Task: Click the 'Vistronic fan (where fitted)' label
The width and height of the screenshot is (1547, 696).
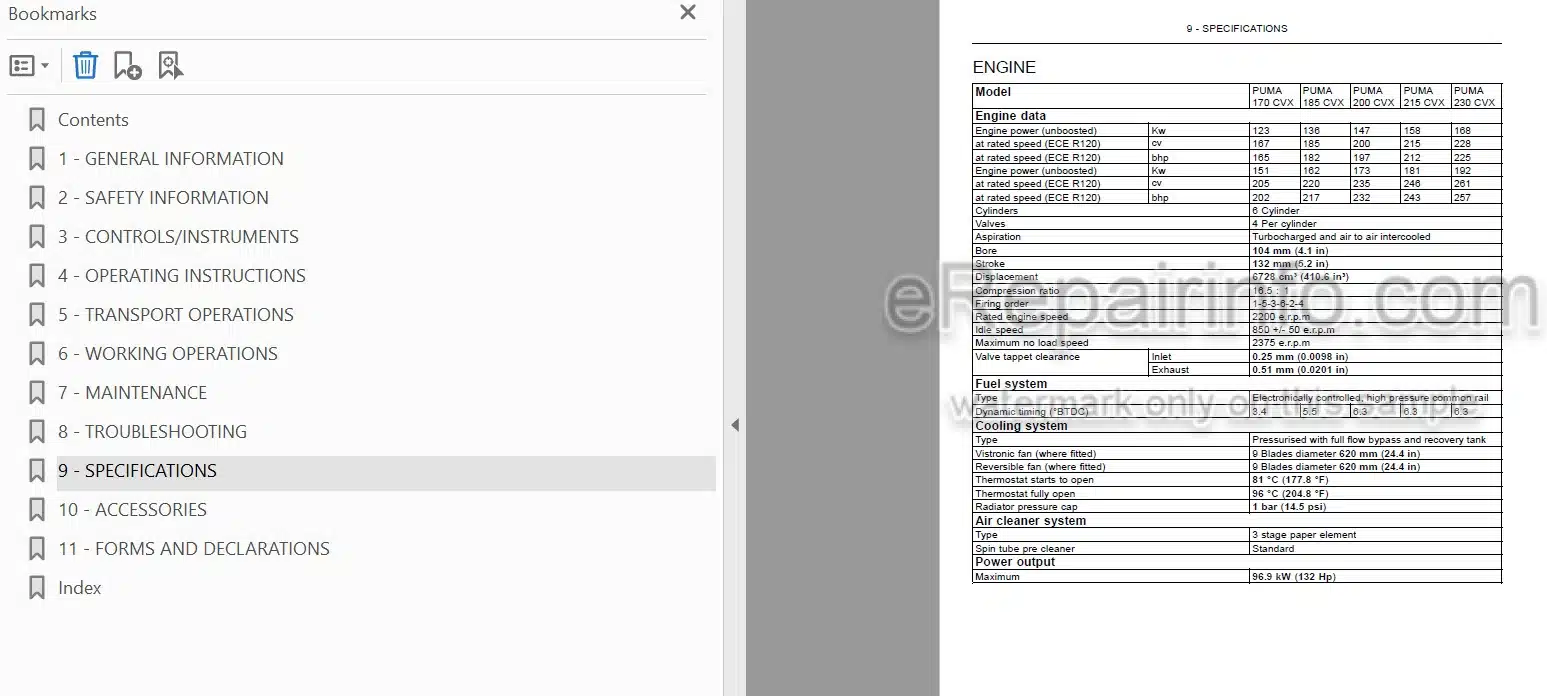Action: [x=1035, y=454]
